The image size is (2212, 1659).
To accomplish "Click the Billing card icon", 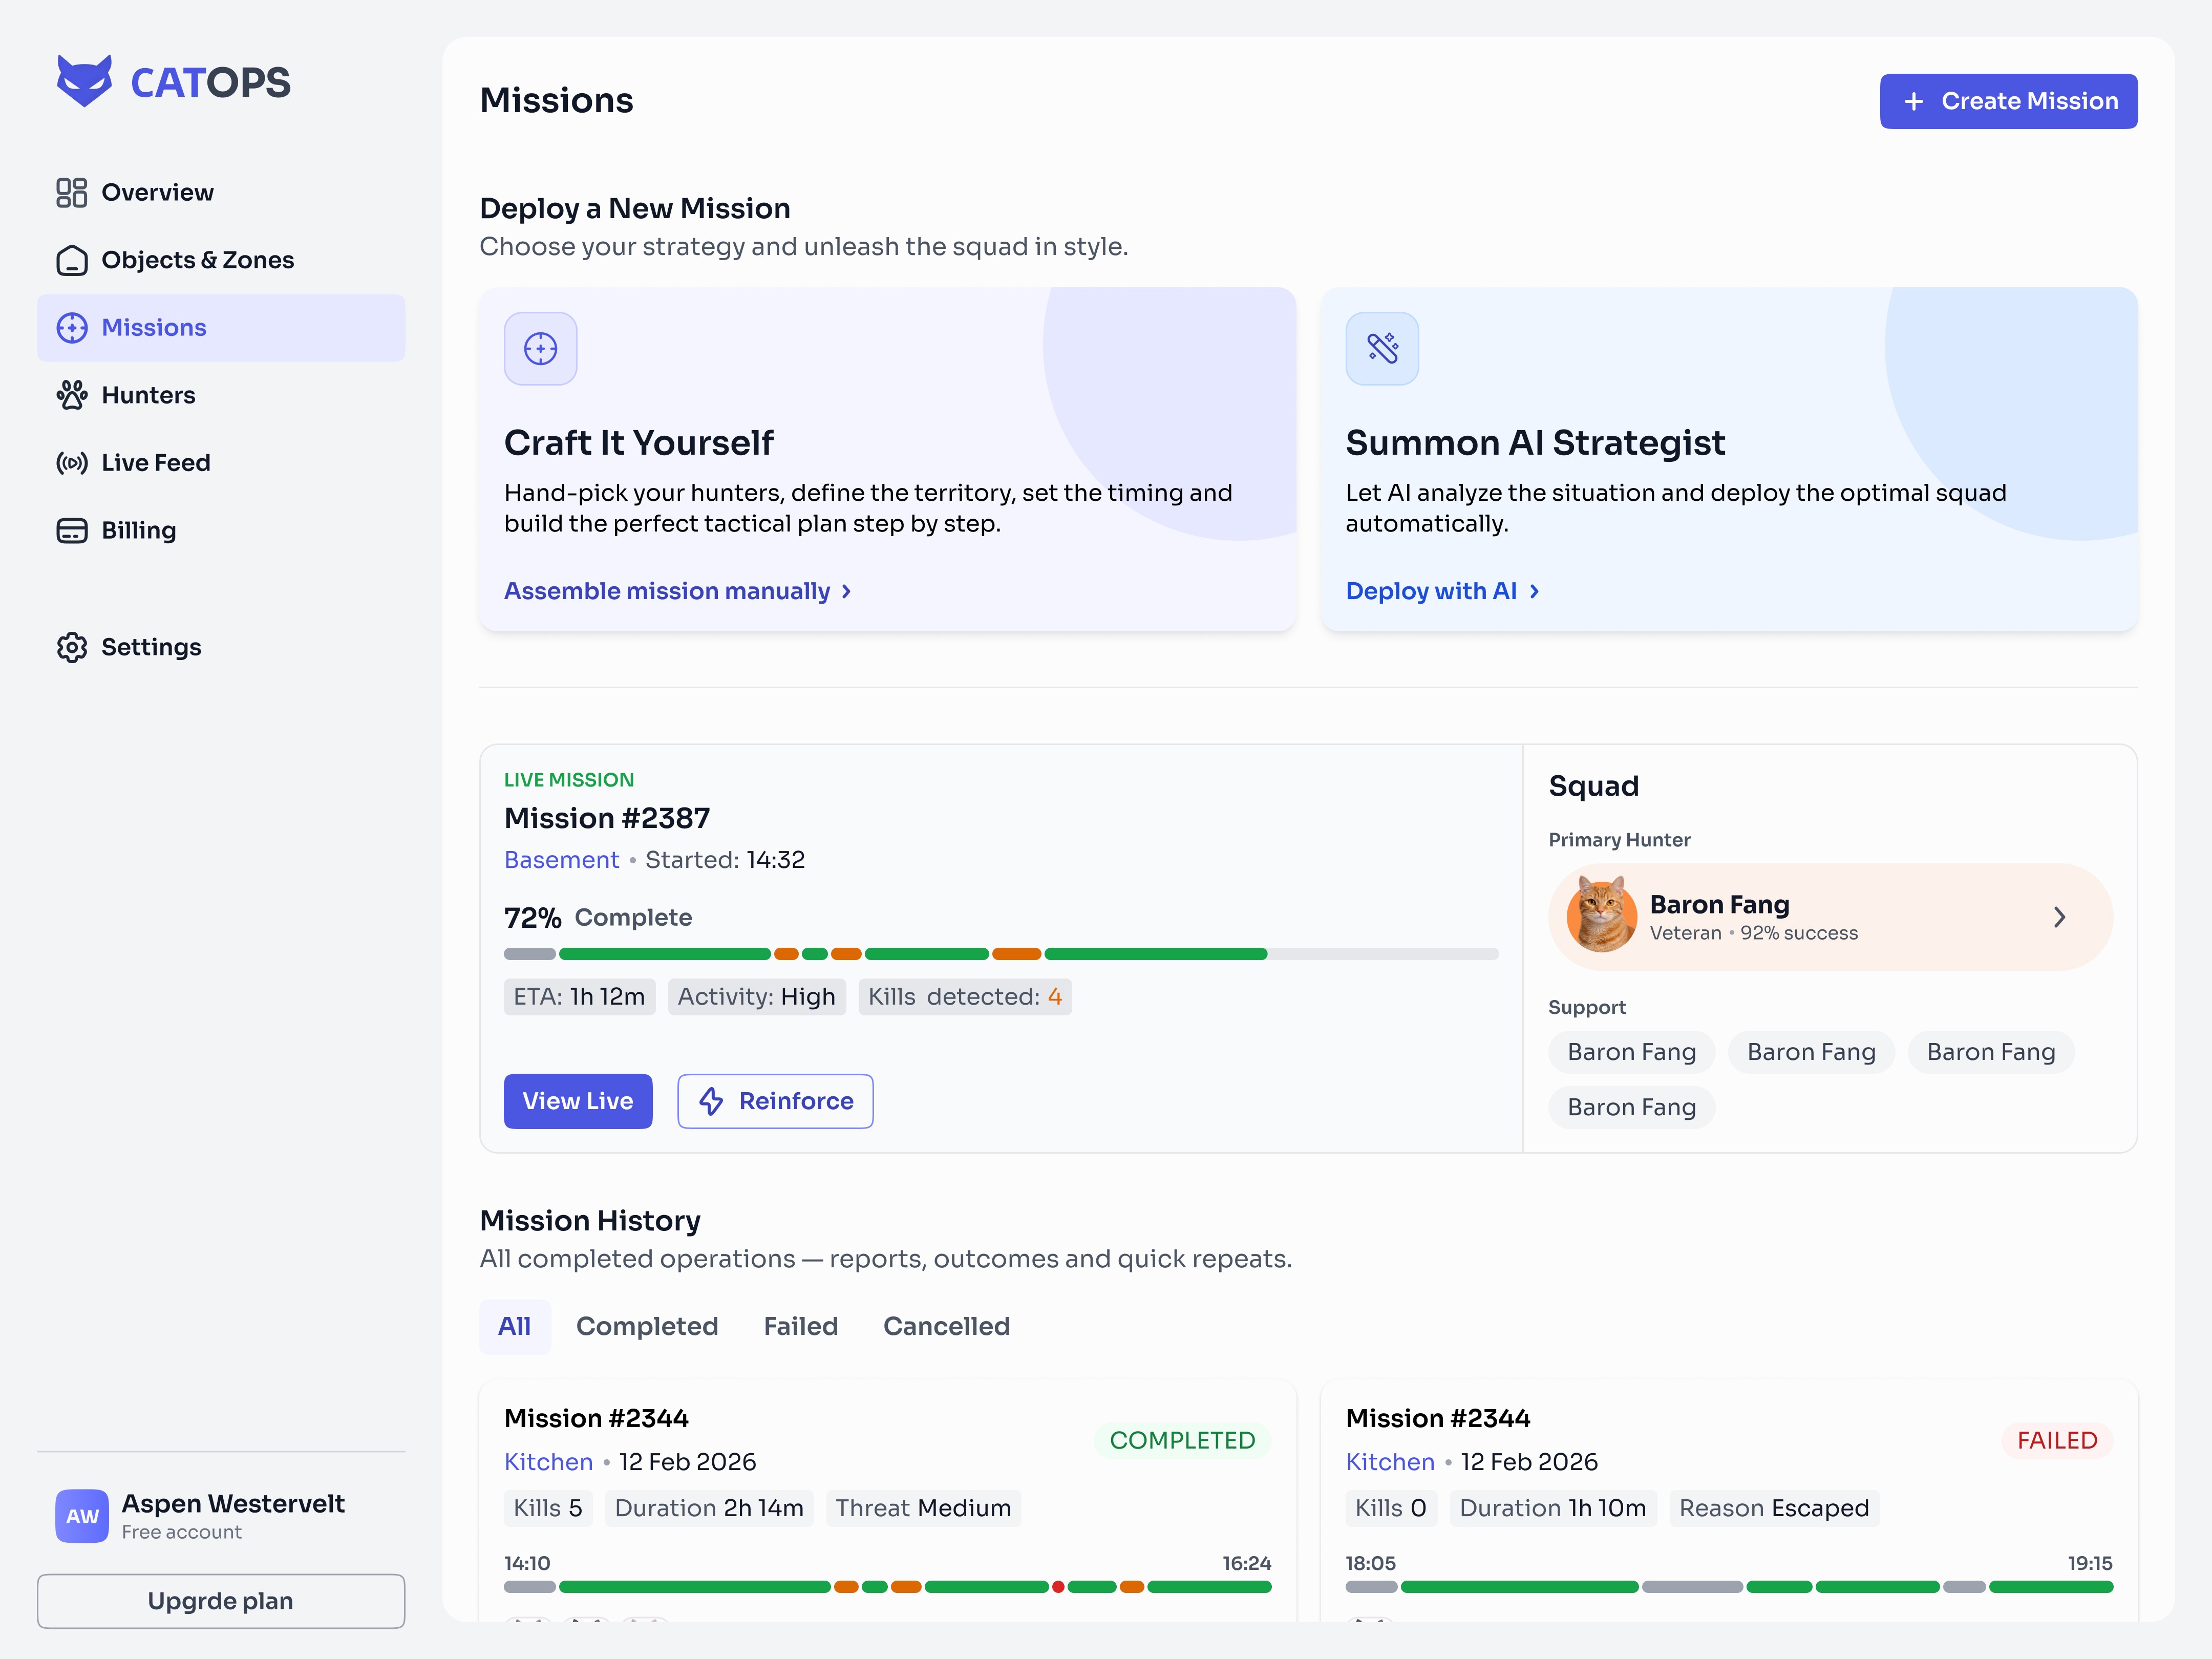I will tap(72, 530).
